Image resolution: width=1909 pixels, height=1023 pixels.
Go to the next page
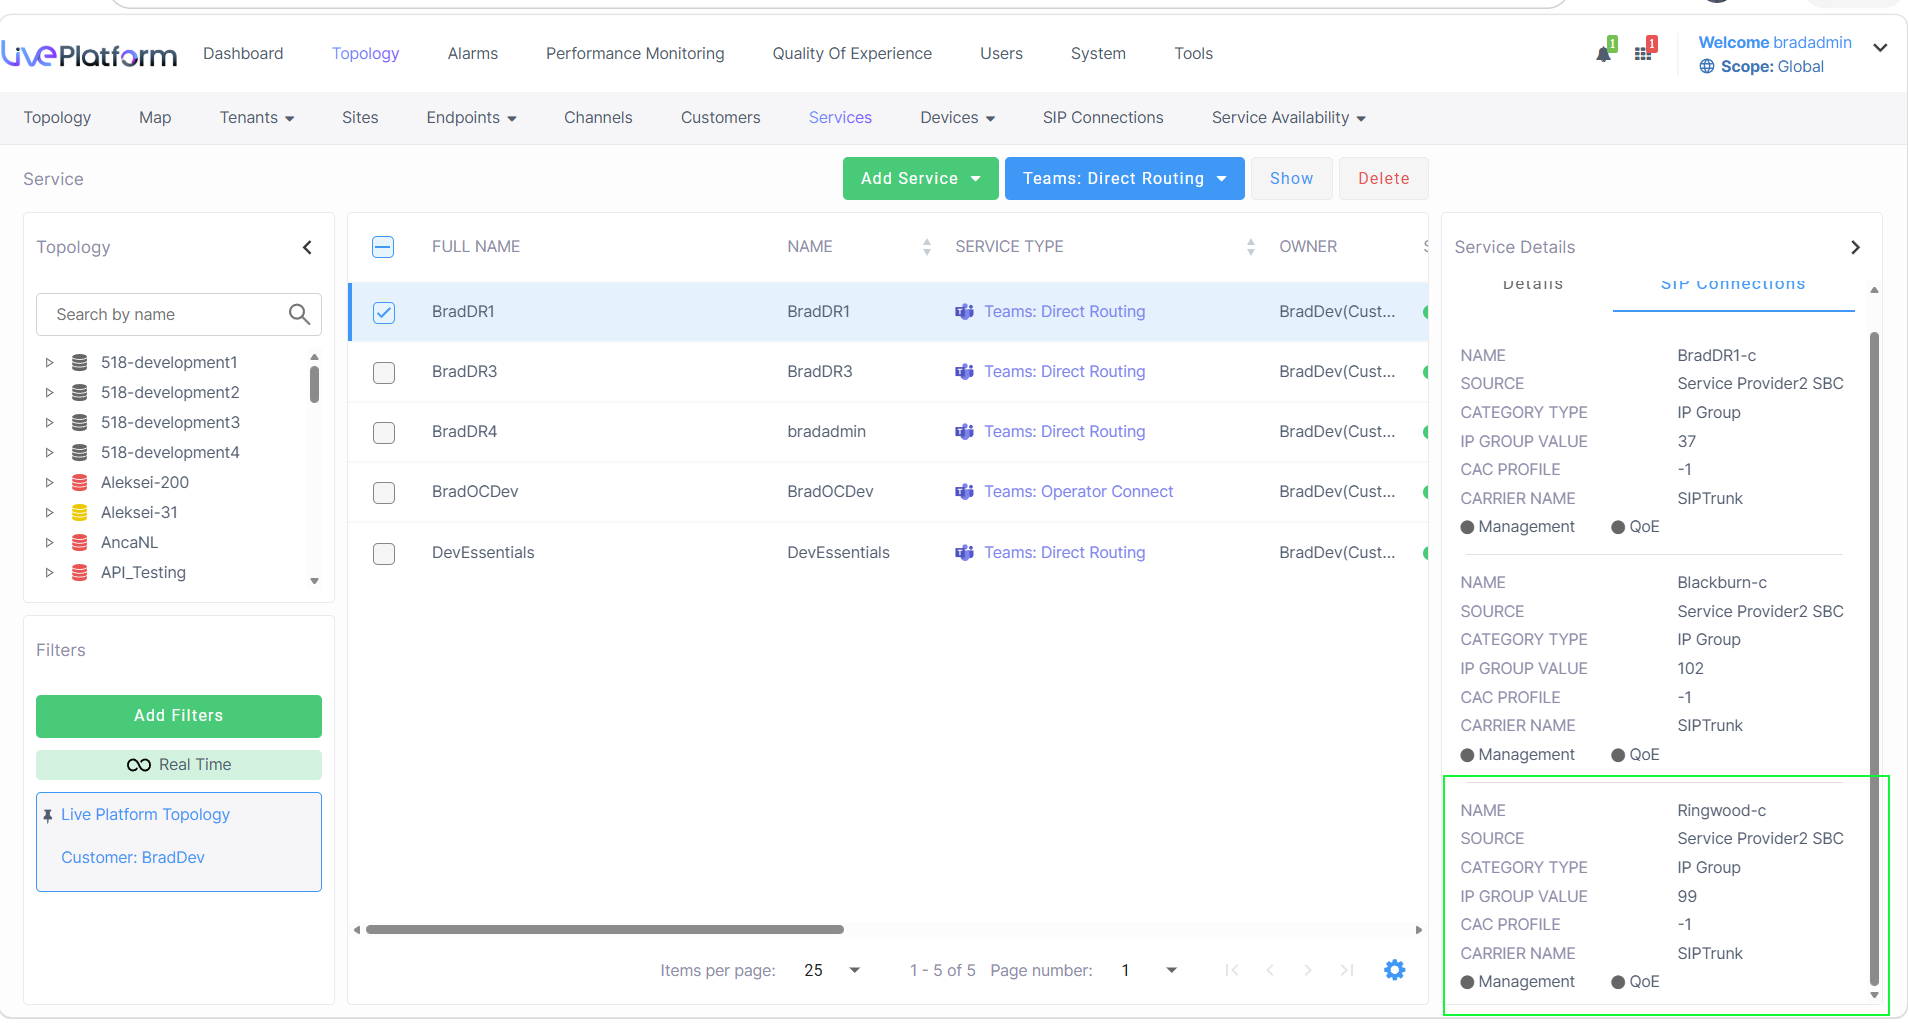point(1308,970)
